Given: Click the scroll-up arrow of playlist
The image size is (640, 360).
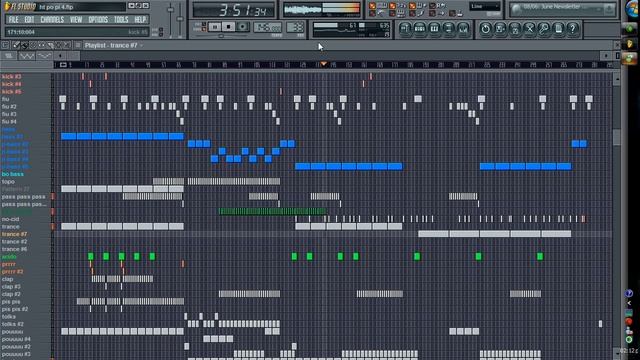Looking at the screenshot, I should point(617,78).
